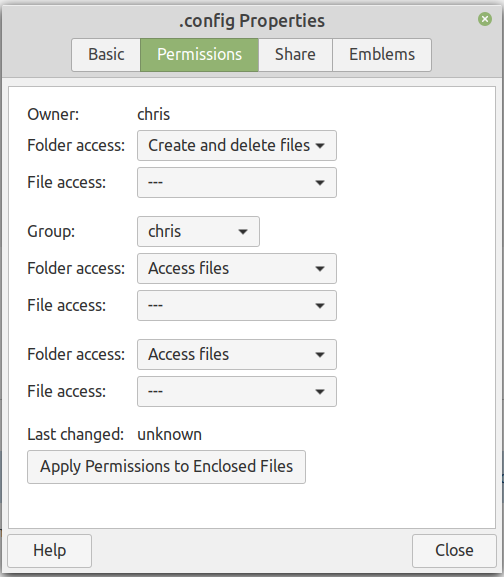This screenshot has width=504, height=577.
Task: Click the Close button at bottom
Action: pos(454,551)
